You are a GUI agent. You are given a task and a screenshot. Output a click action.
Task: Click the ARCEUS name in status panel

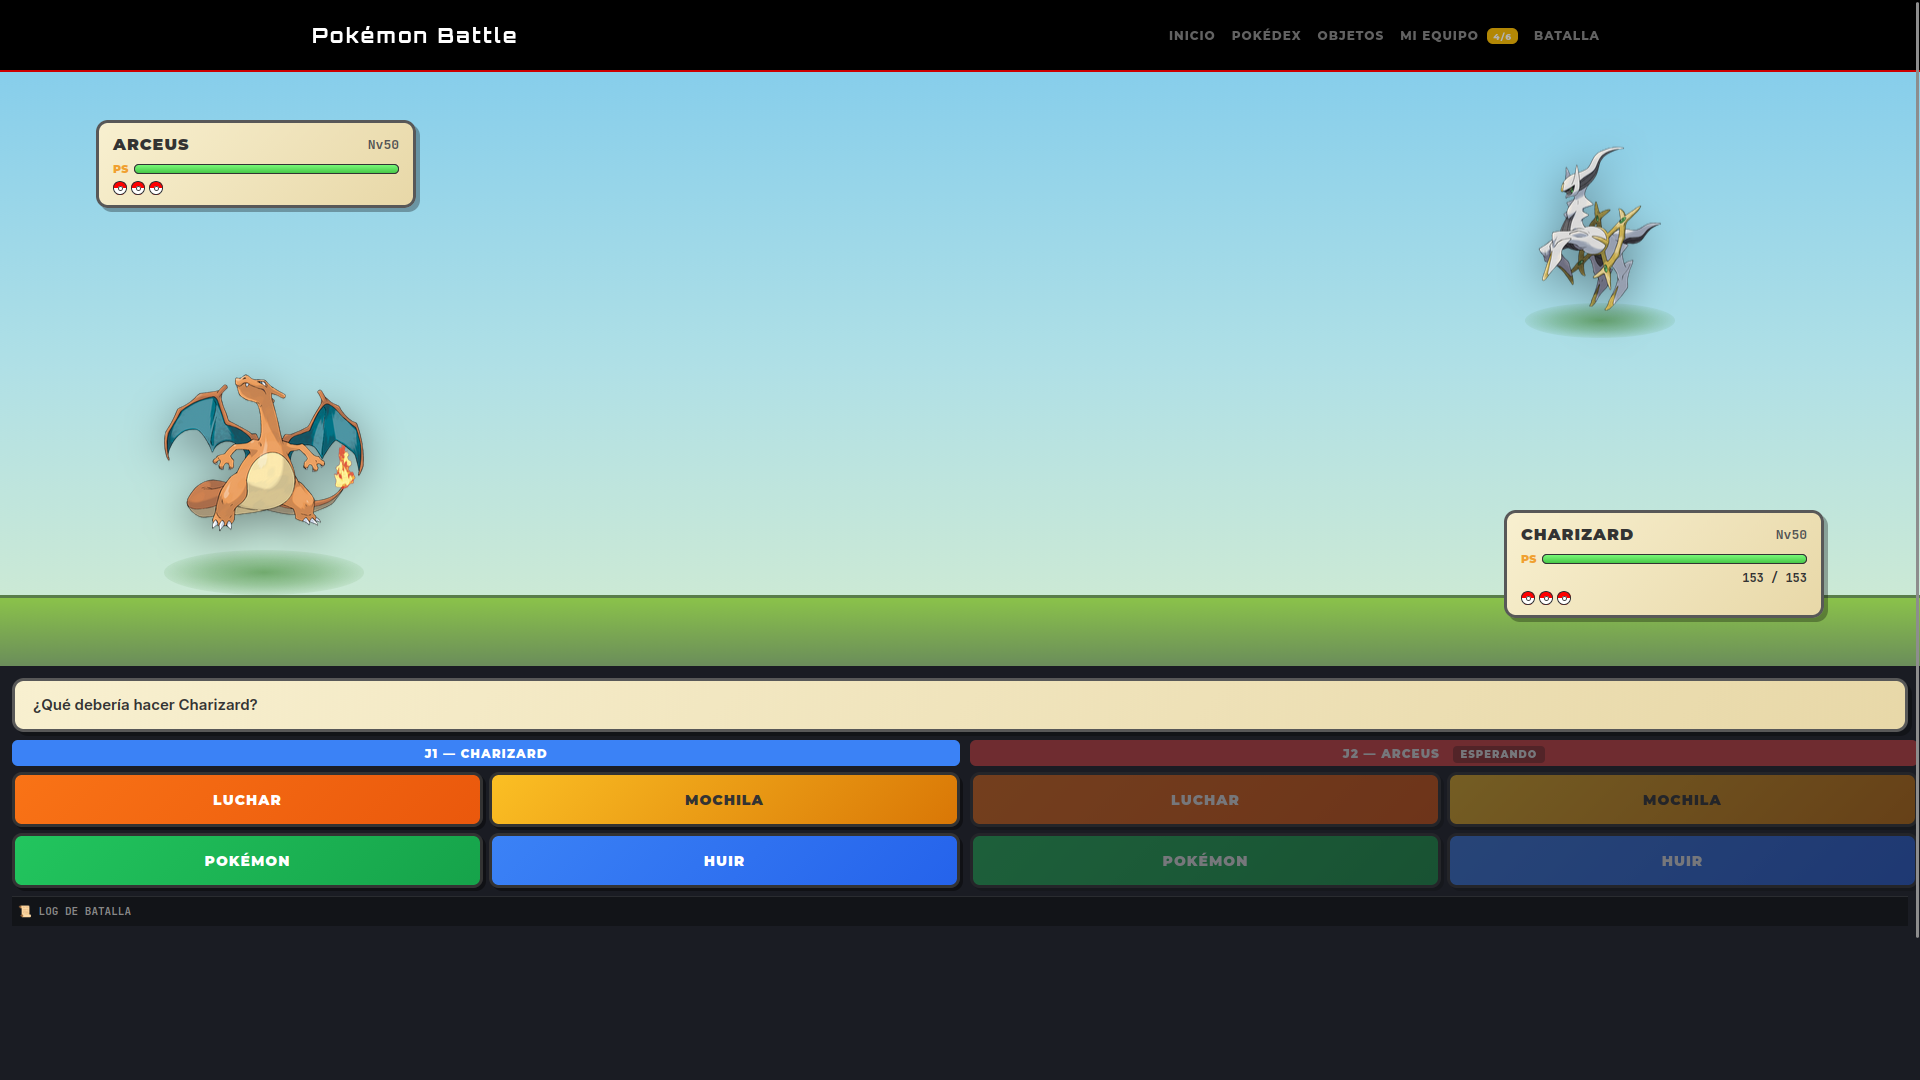(151, 144)
